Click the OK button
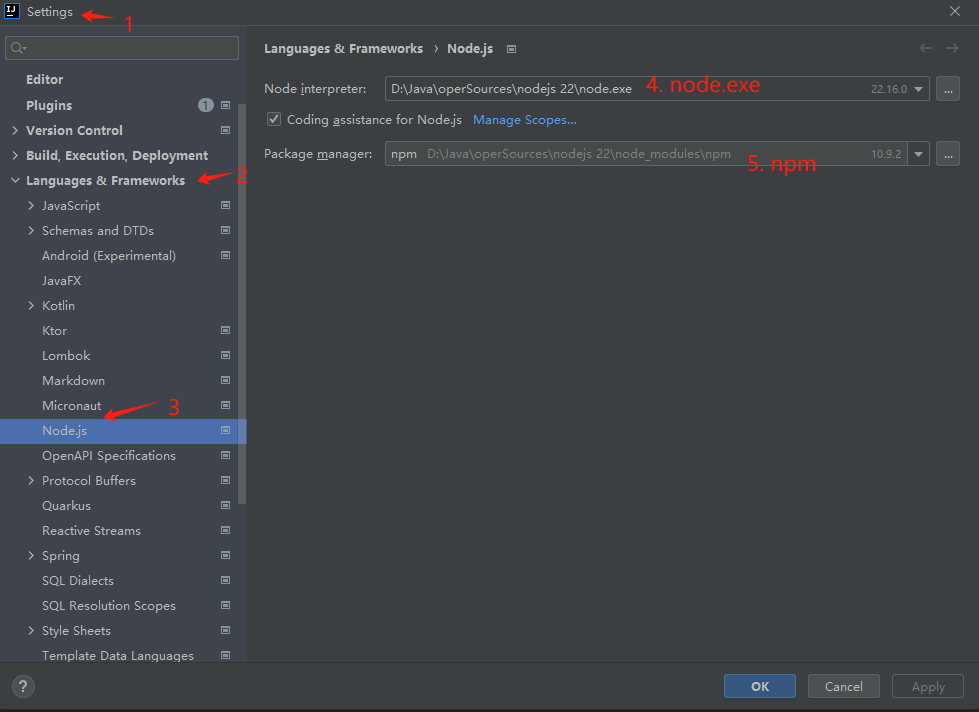This screenshot has width=979, height=712. [760, 686]
